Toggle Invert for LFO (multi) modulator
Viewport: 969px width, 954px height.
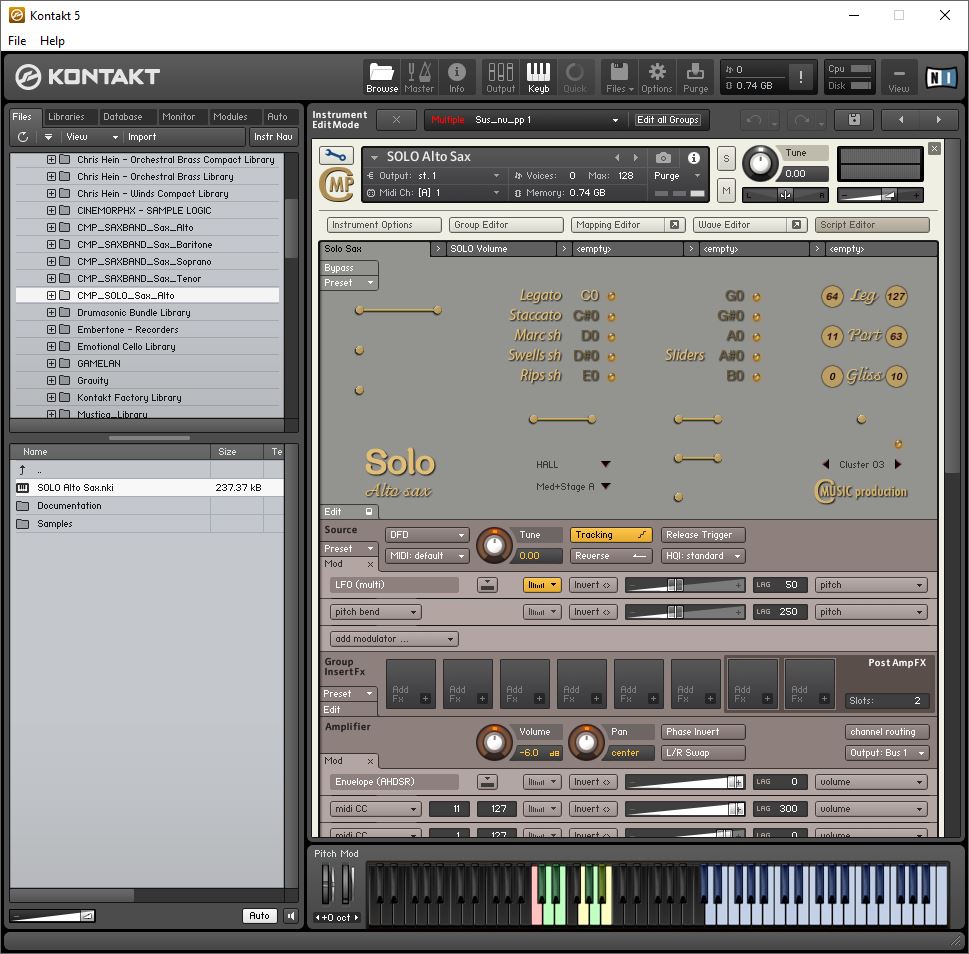tap(593, 585)
